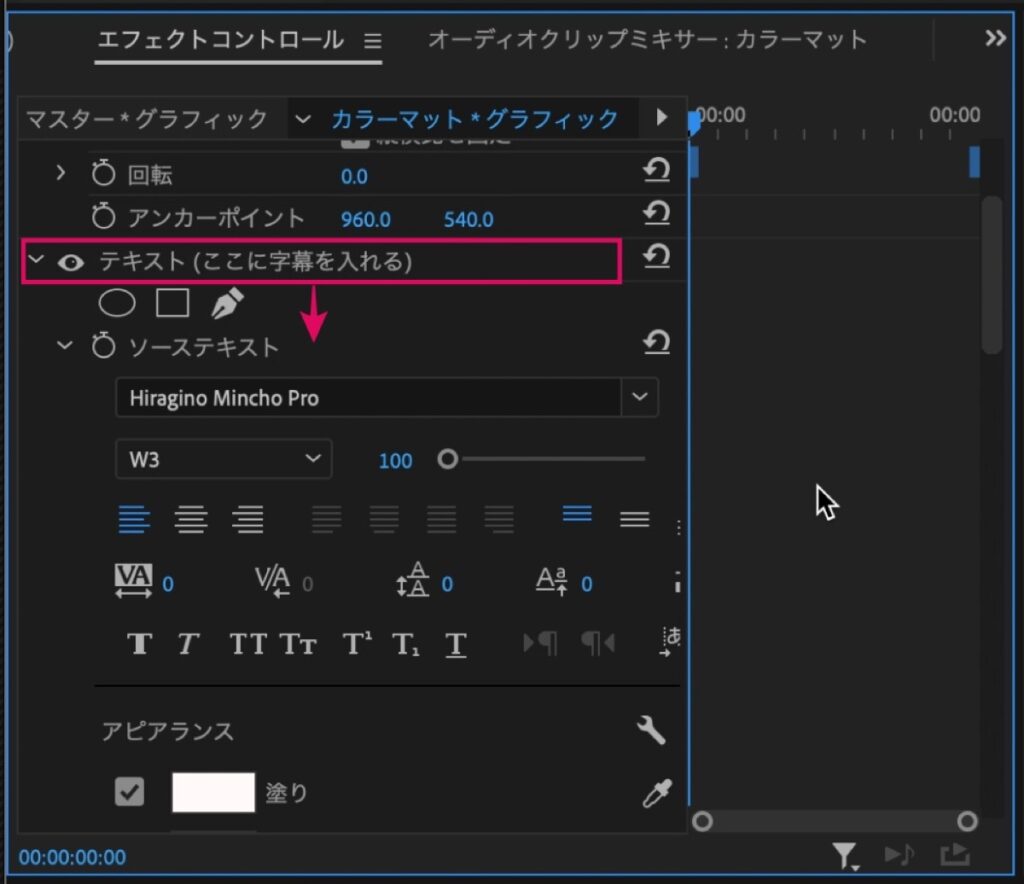The image size is (1024, 884).
Task: Set left-to-right paragraph direction
Action: [x=539, y=644]
